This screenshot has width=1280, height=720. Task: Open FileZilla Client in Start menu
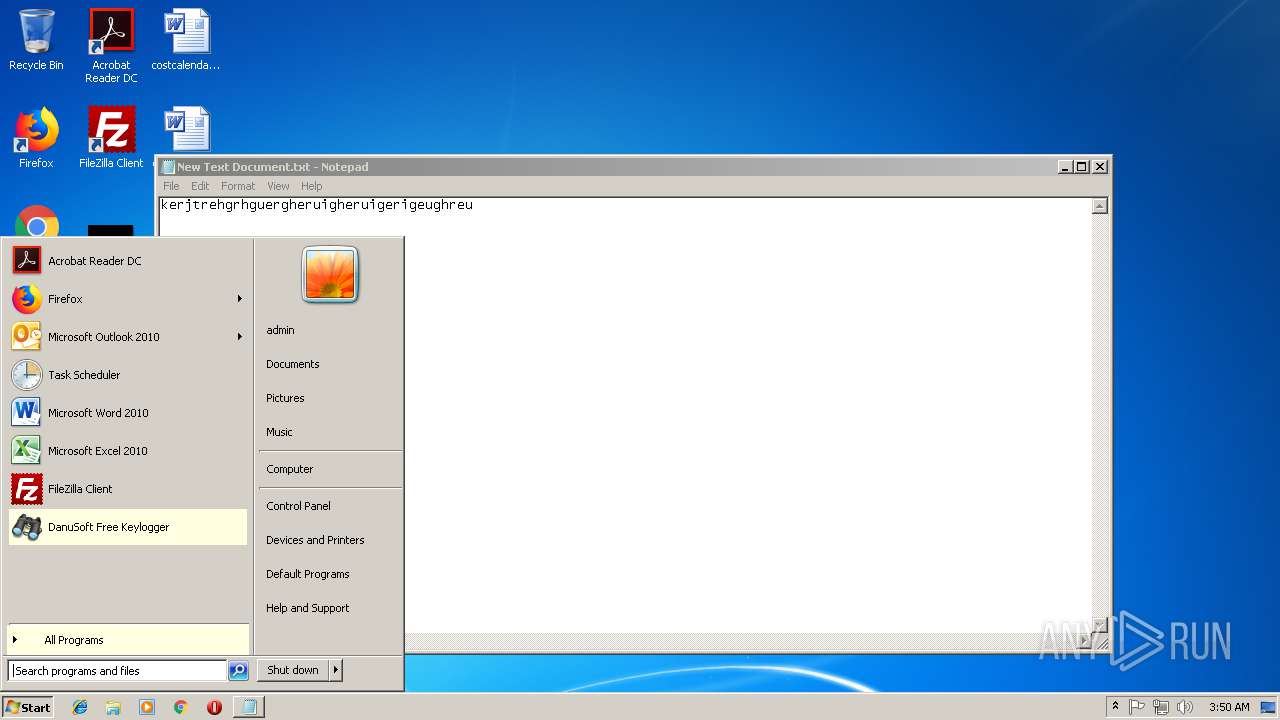coord(128,489)
